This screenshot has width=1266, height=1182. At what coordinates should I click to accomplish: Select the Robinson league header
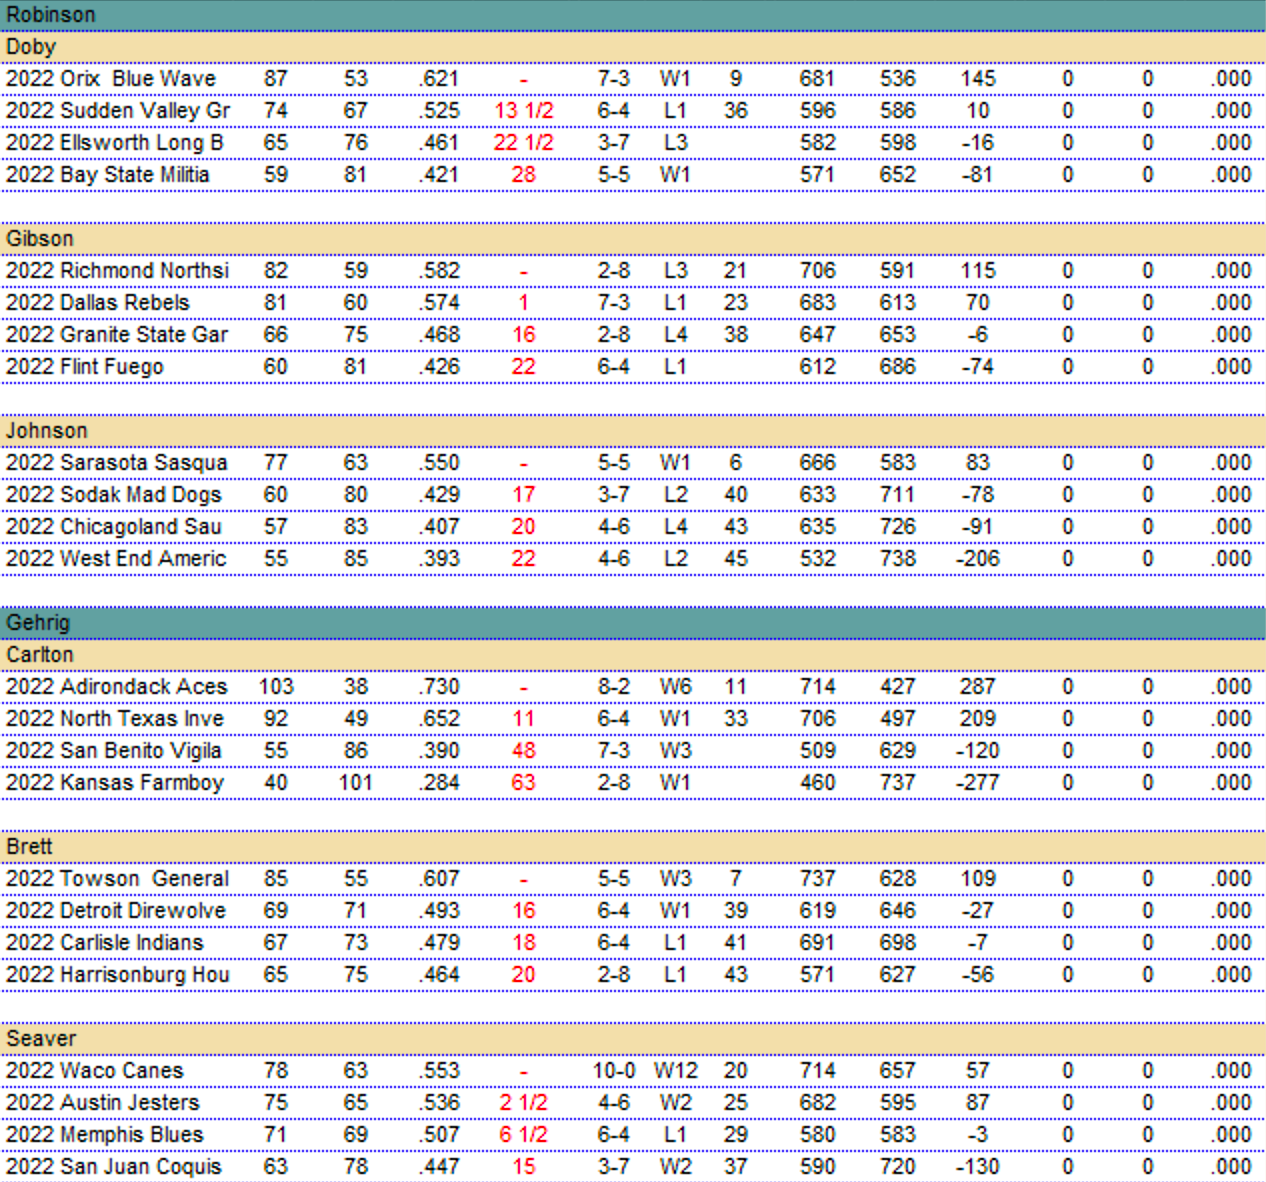point(633,15)
